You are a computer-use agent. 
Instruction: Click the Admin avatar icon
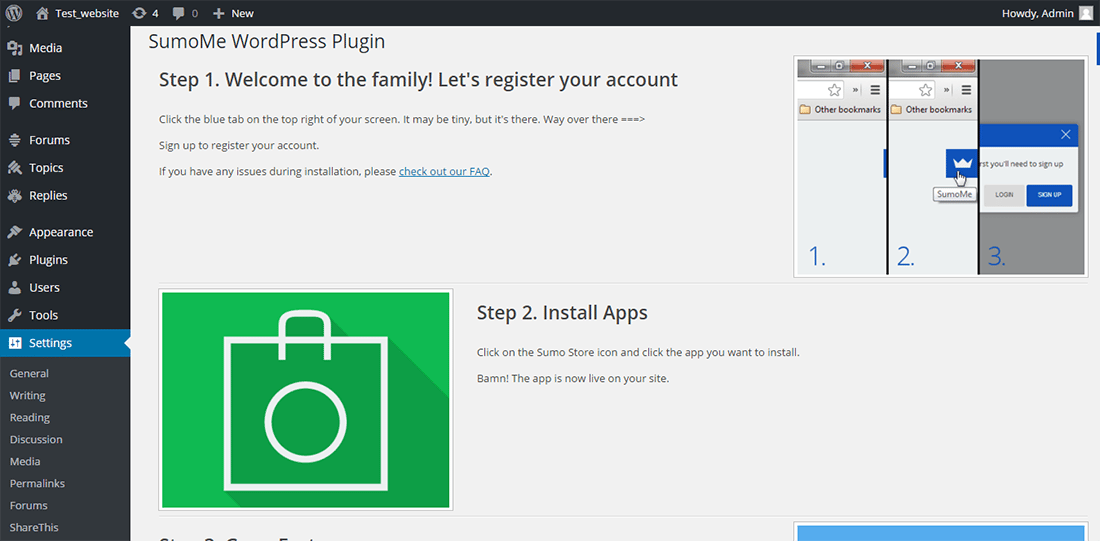[1085, 13]
